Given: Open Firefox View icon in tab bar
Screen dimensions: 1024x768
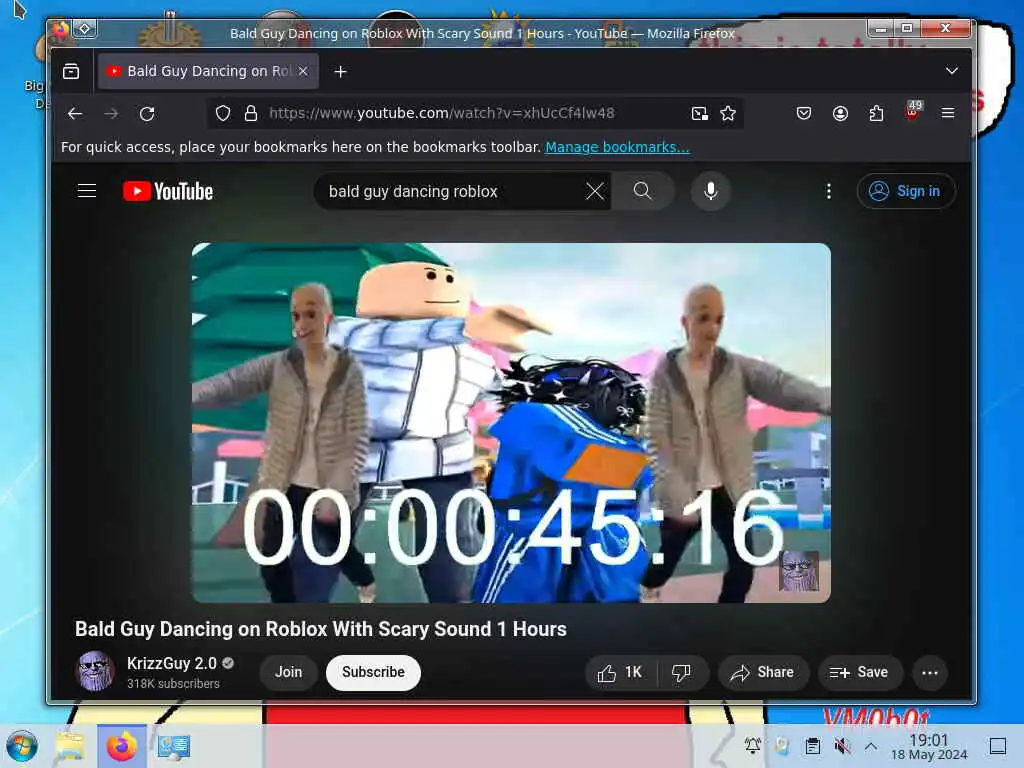Looking at the screenshot, I should 71,71.
